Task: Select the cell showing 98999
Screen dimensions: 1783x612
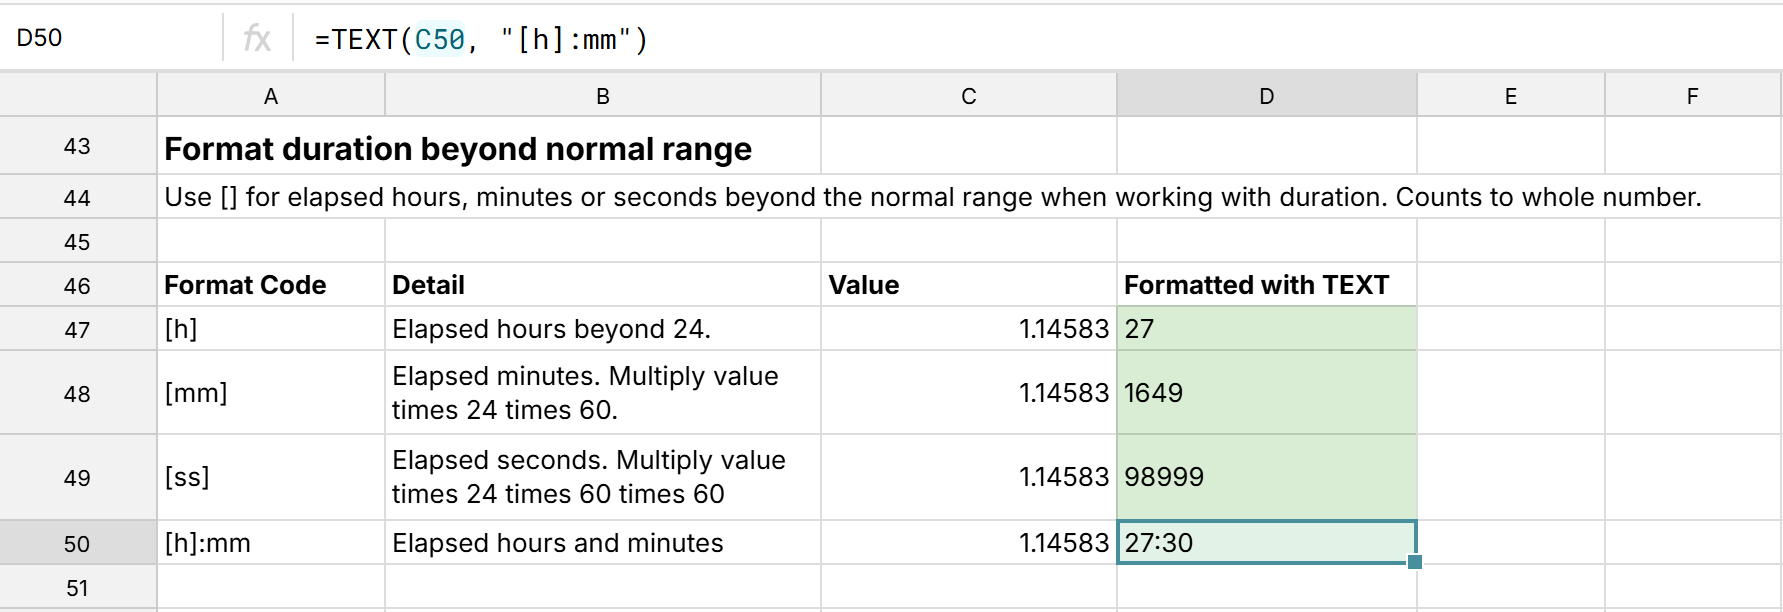Action: (x=1266, y=477)
